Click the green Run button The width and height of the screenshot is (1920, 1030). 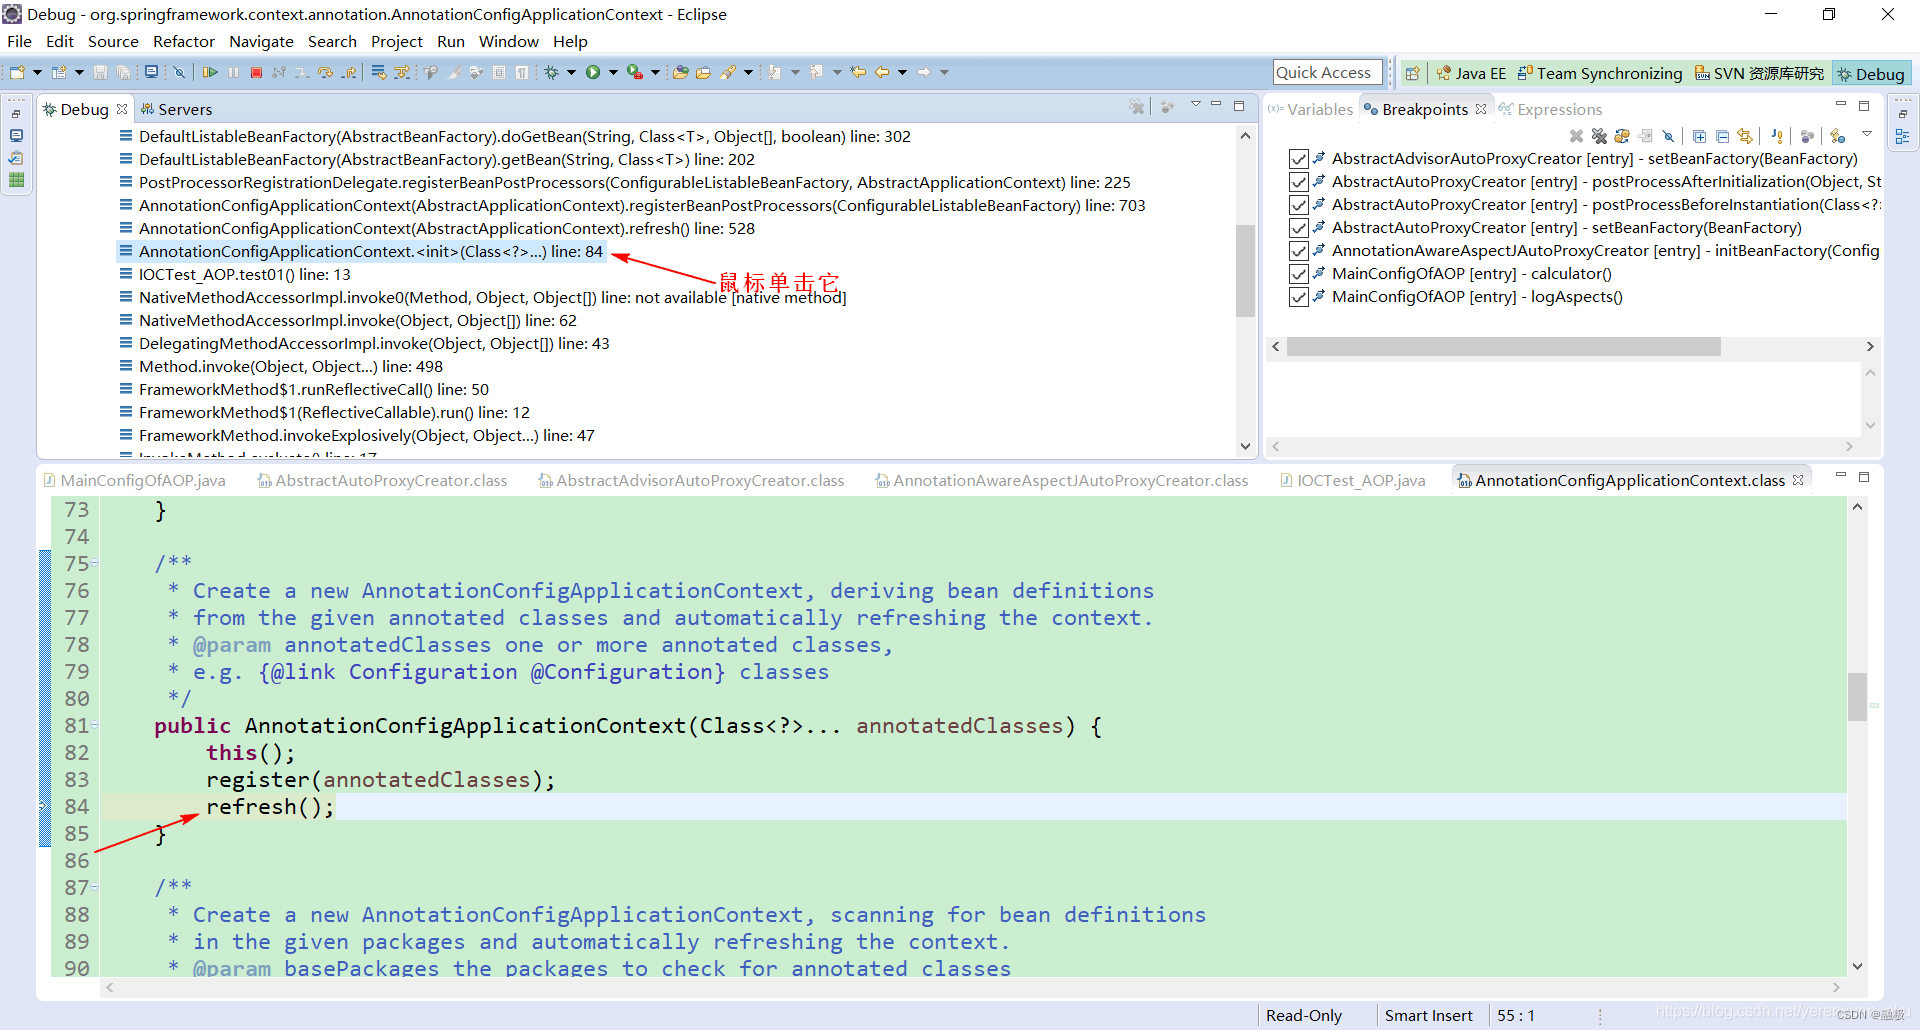click(593, 72)
